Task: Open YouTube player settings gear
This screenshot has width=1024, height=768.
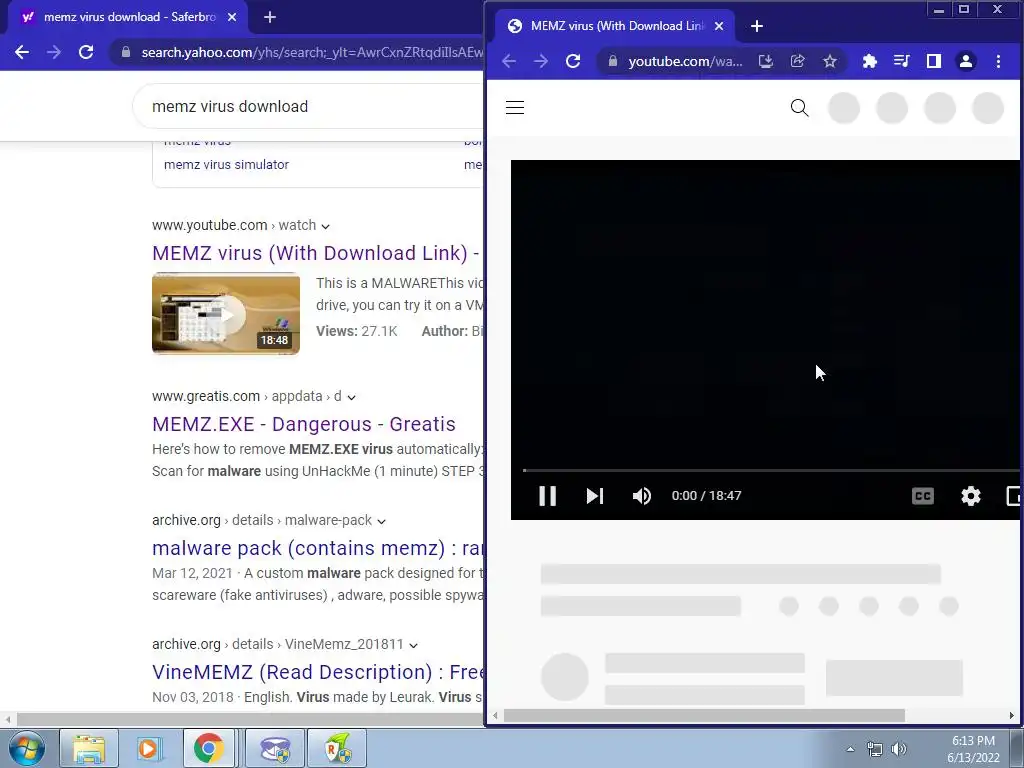Action: point(971,496)
